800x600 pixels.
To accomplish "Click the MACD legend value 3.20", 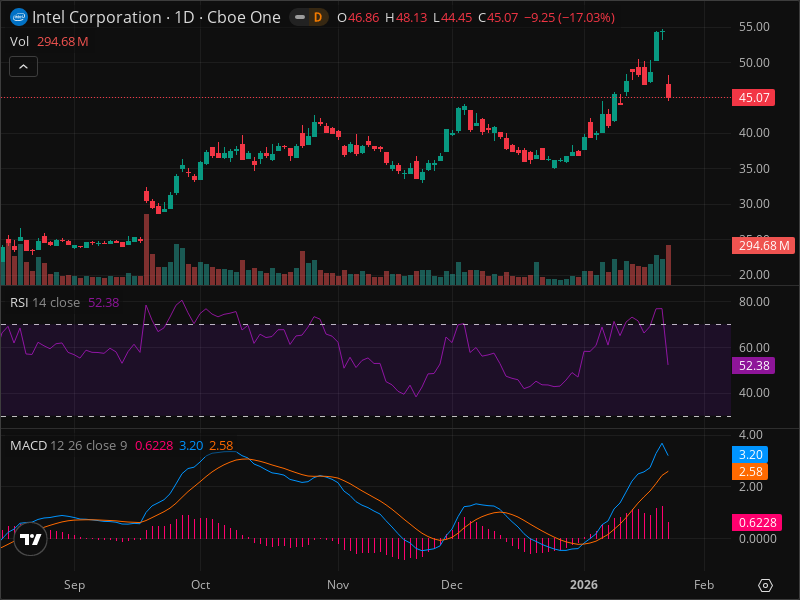I will coord(191,445).
